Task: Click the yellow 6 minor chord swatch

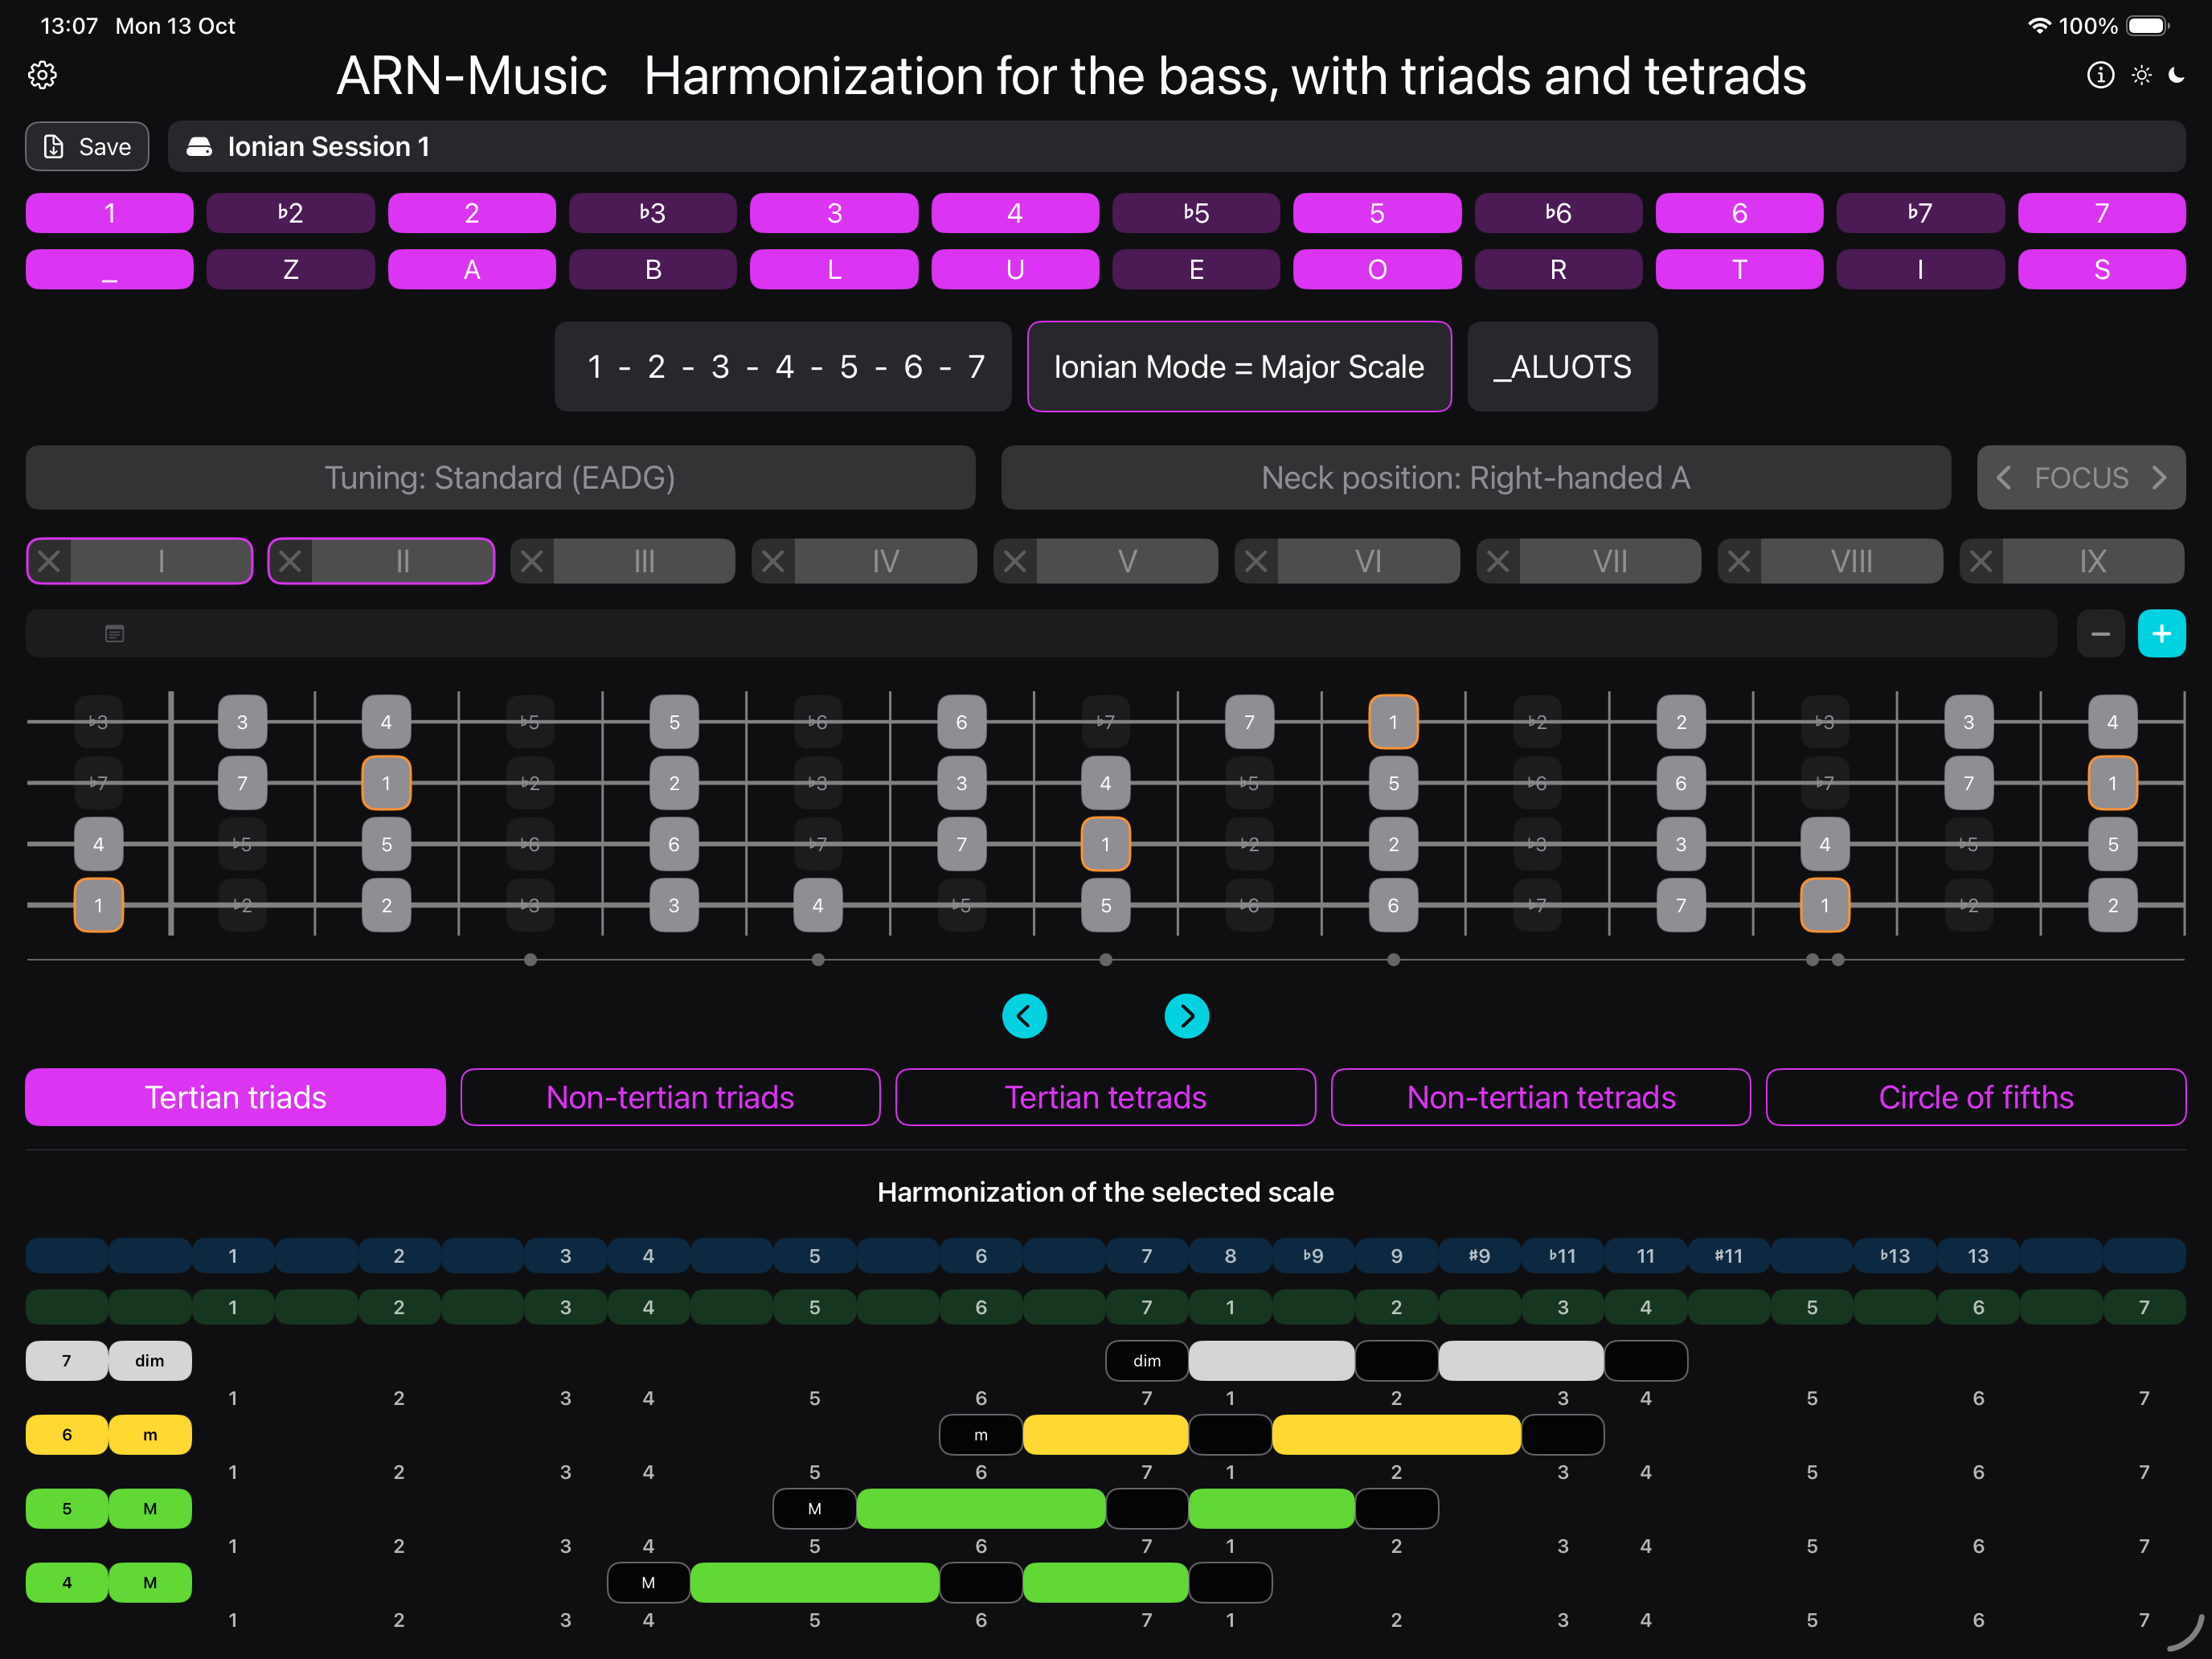Action: pyautogui.click(x=67, y=1434)
